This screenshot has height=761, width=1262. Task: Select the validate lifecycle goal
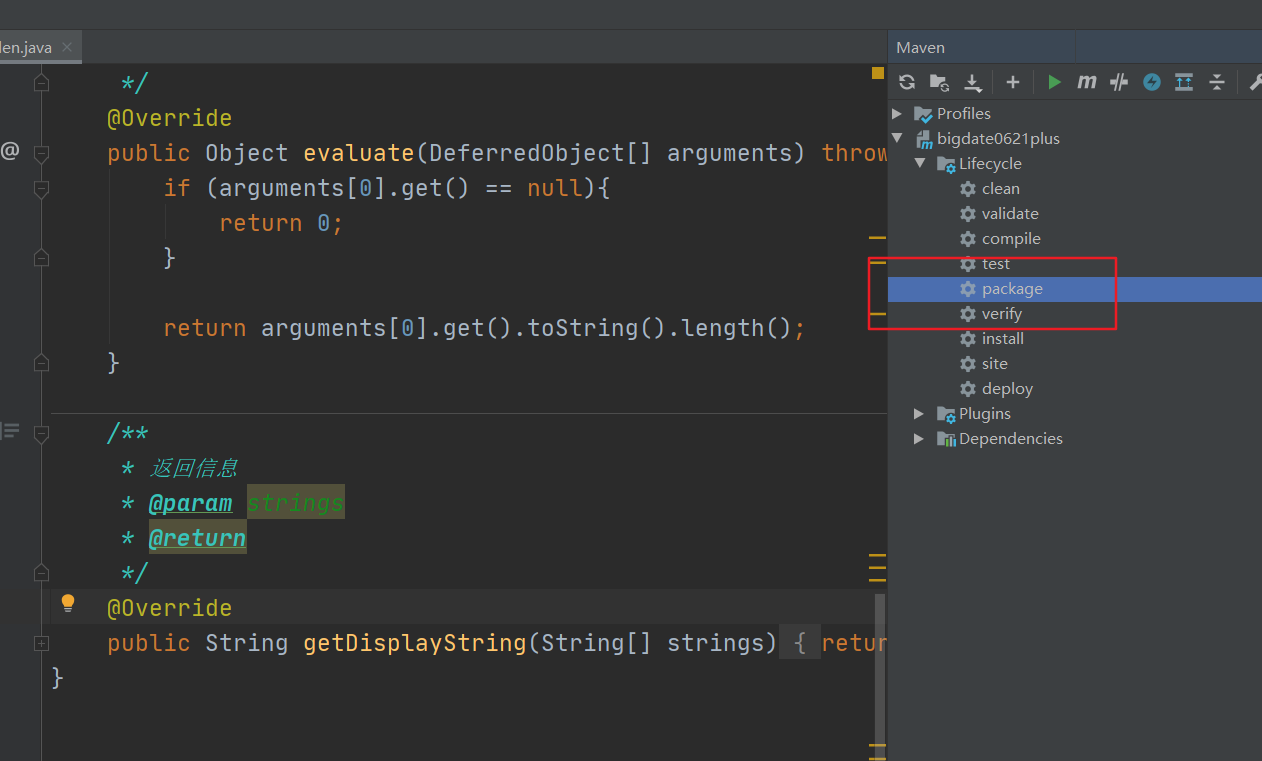[x=1010, y=214]
